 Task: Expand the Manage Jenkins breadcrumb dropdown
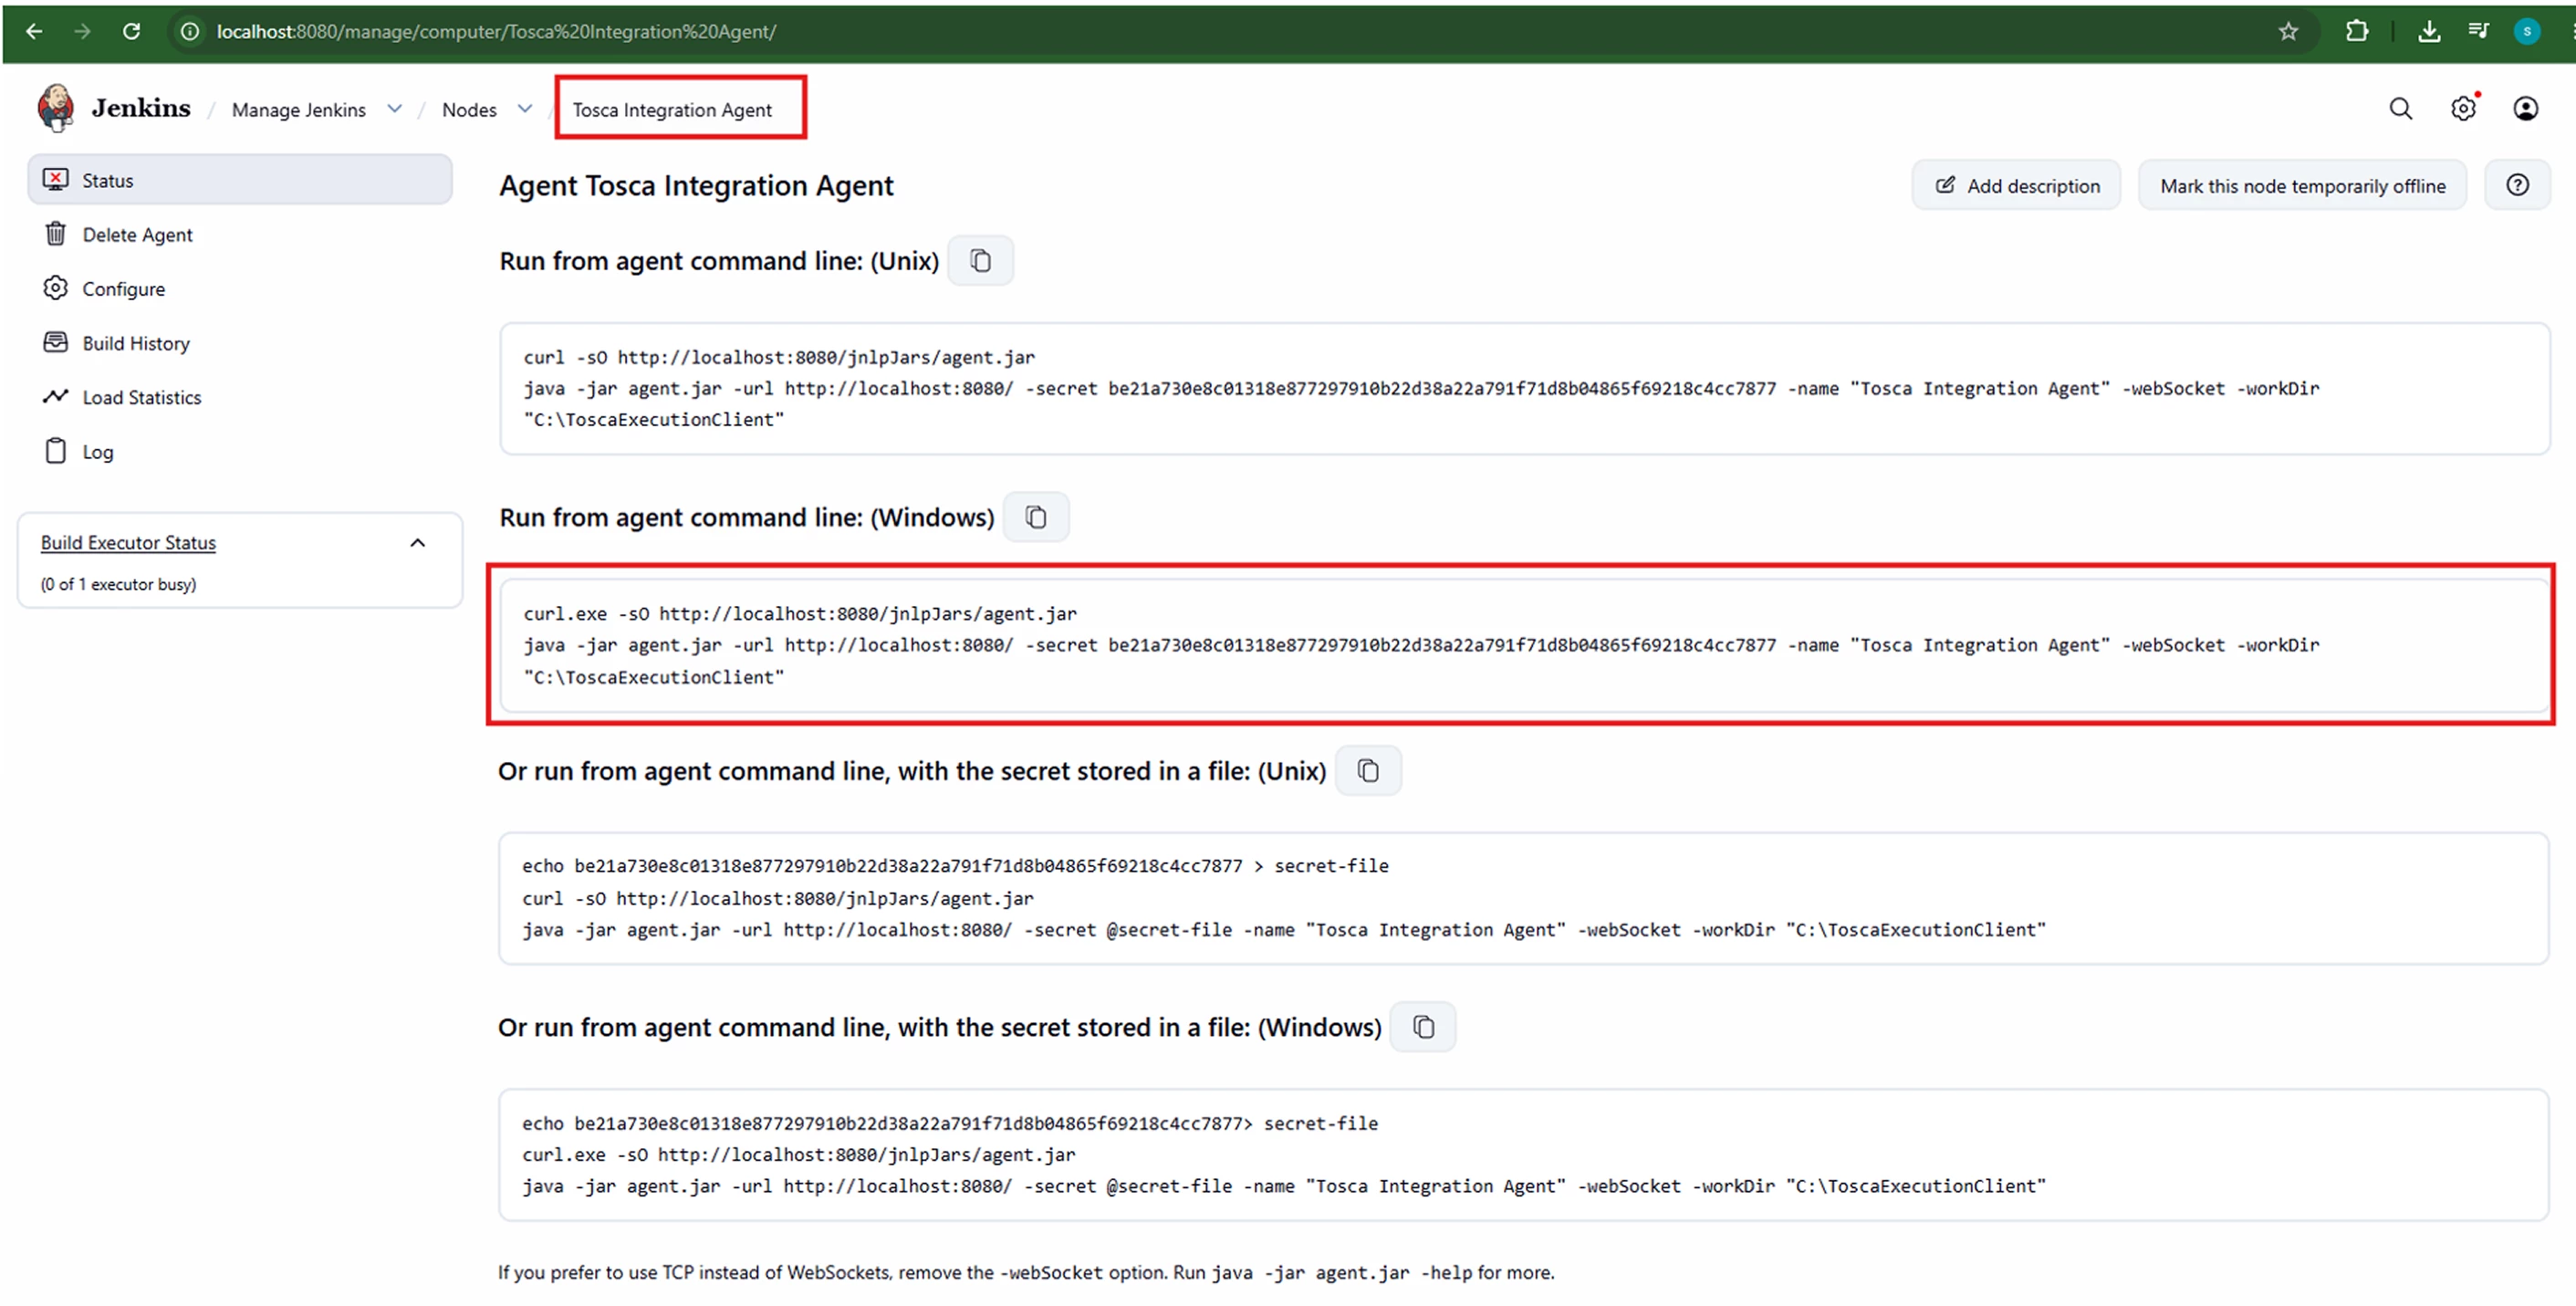pos(395,109)
